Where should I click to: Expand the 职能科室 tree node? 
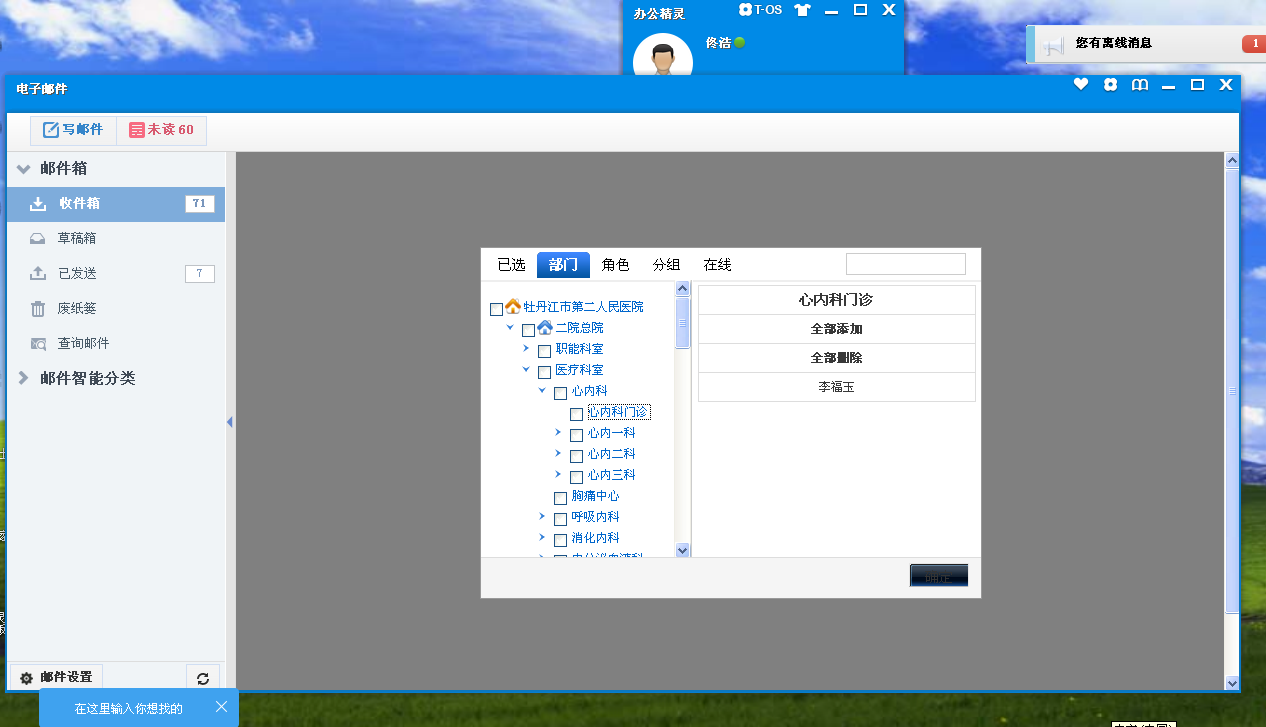click(x=526, y=349)
